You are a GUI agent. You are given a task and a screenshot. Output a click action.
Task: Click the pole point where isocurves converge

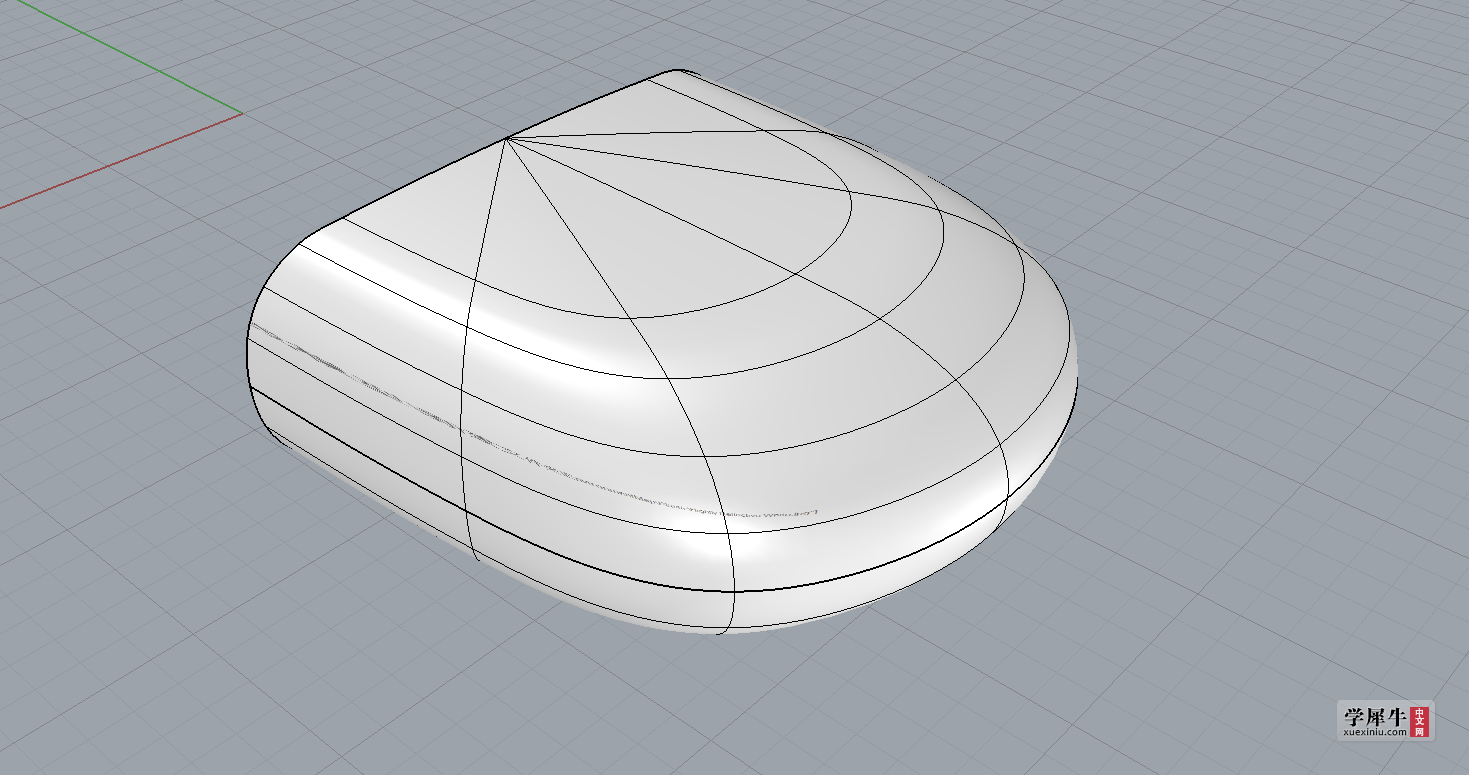(x=508, y=139)
